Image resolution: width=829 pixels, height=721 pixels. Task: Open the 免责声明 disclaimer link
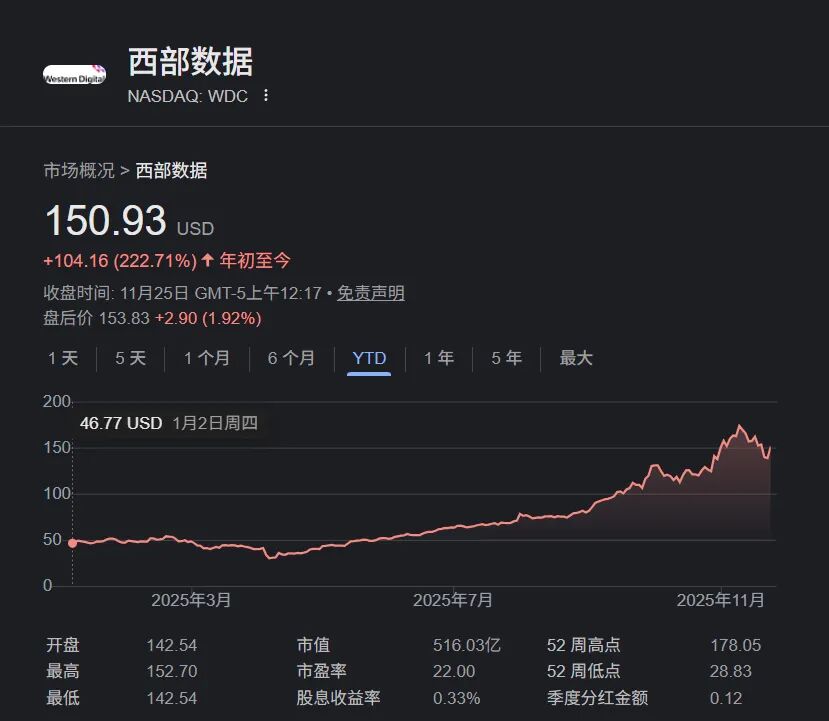[371, 293]
